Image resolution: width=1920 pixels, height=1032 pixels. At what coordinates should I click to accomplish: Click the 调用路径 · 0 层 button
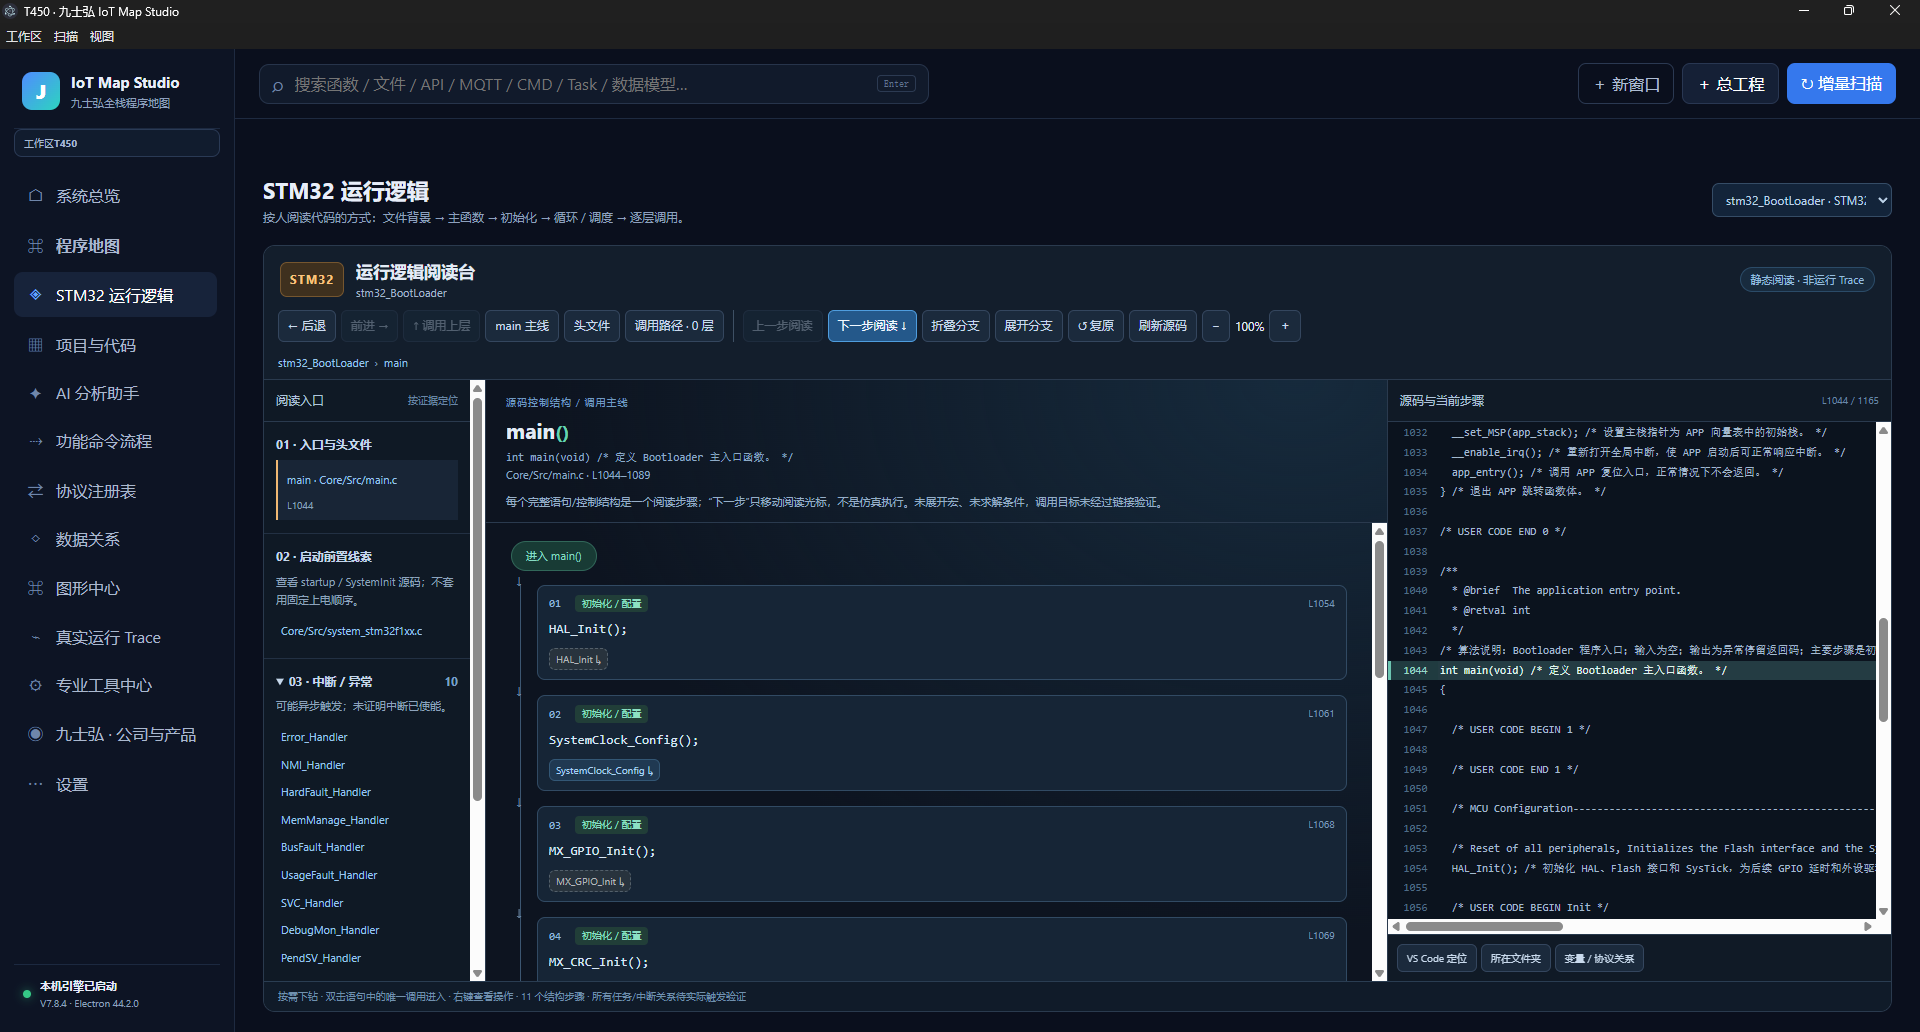(x=674, y=326)
